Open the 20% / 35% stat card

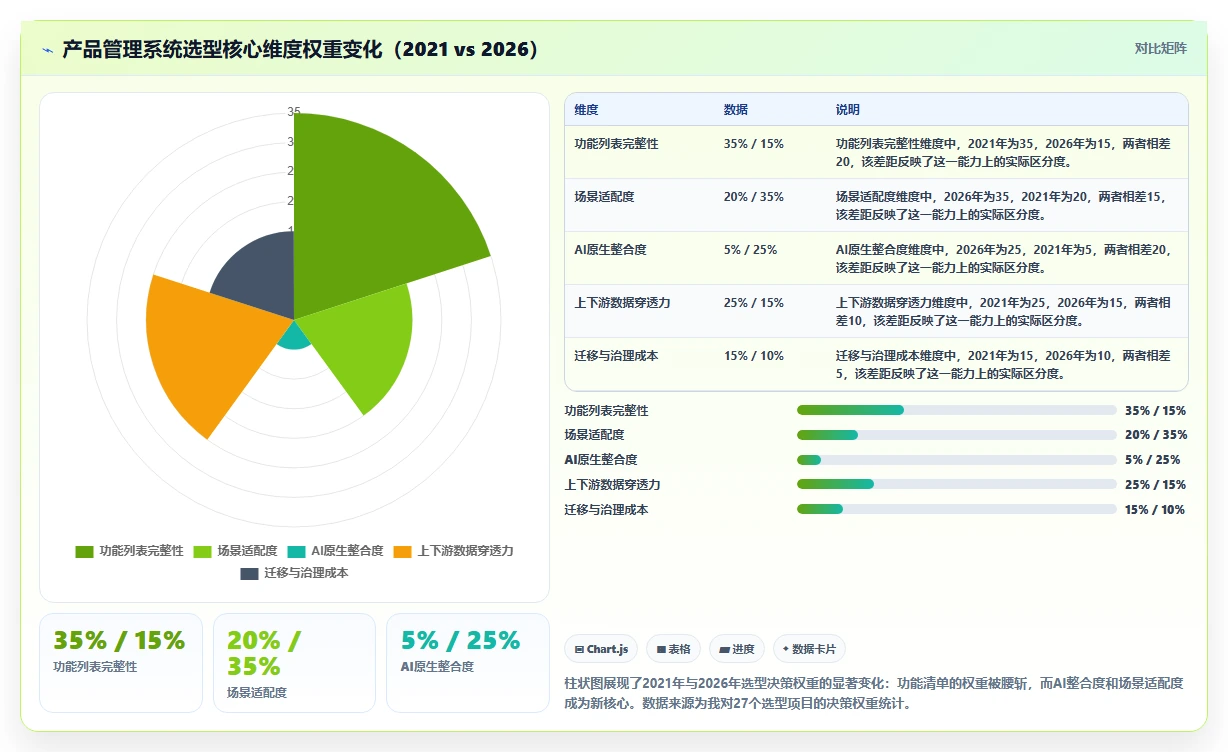(294, 663)
